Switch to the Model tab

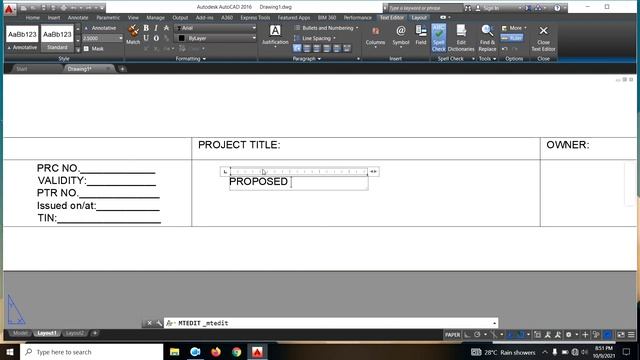[x=20, y=333]
